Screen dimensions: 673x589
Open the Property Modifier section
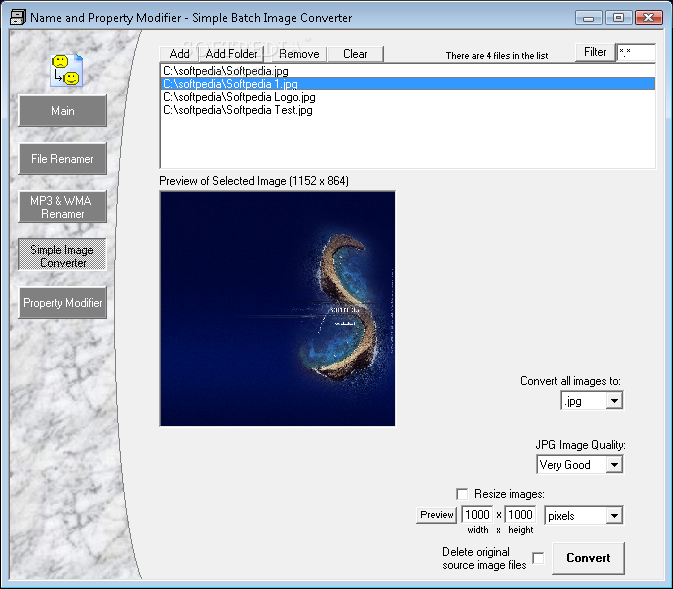pyautogui.click(x=63, y=303)
